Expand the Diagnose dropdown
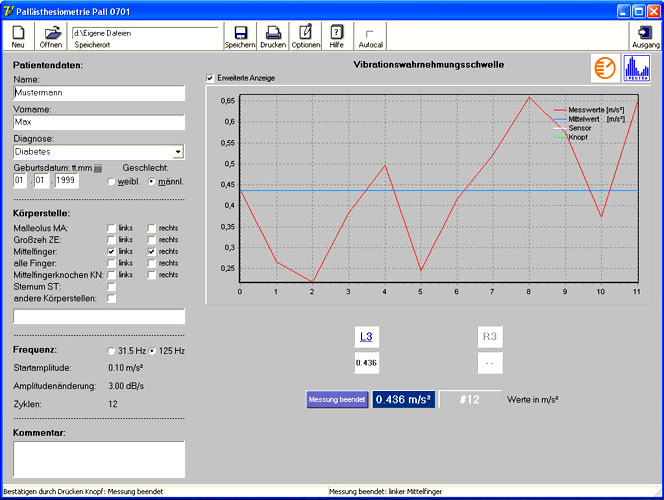This screenshot has width=664, height=500. (178, 152)
